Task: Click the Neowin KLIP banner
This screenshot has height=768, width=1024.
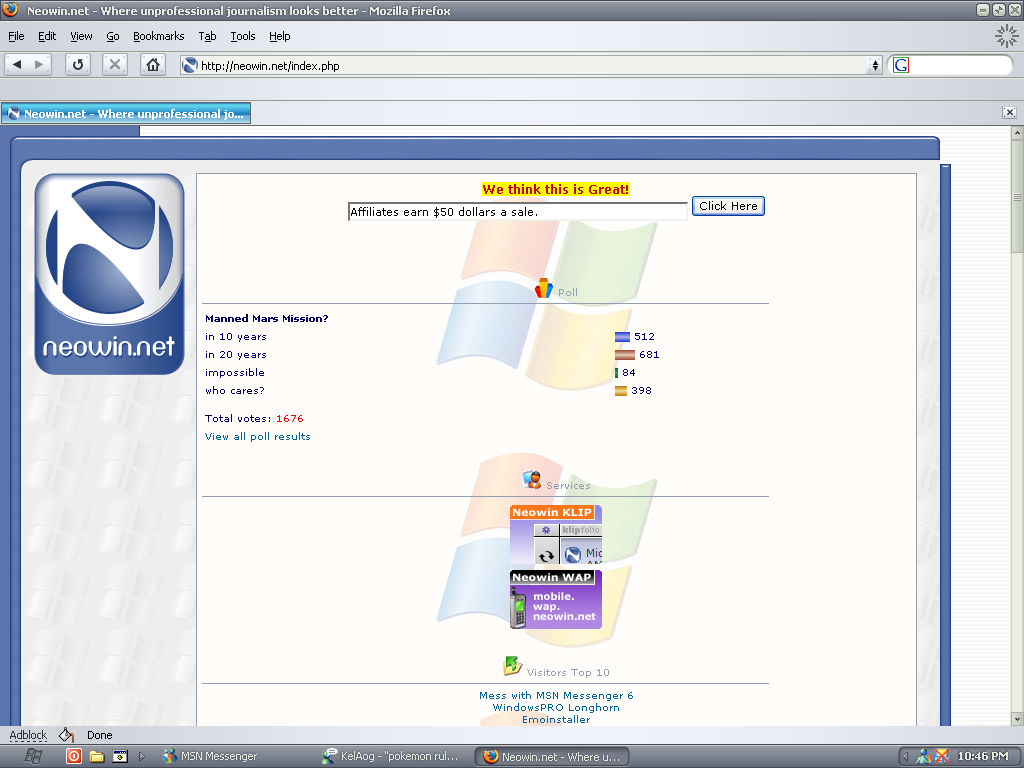Action: [556, 534]
